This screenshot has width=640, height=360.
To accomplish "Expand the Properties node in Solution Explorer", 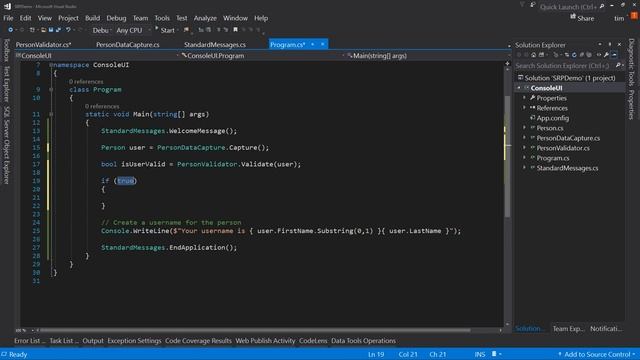I will point(524,98).
